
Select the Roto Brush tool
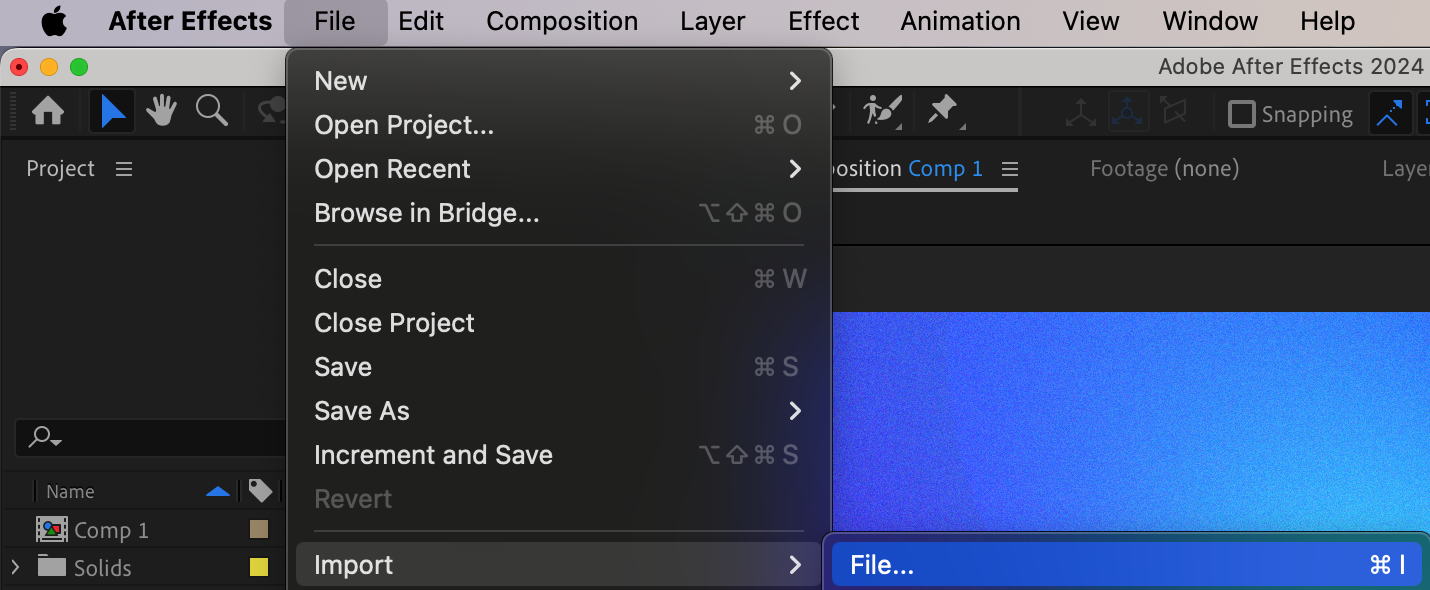[x=884, y=111]
